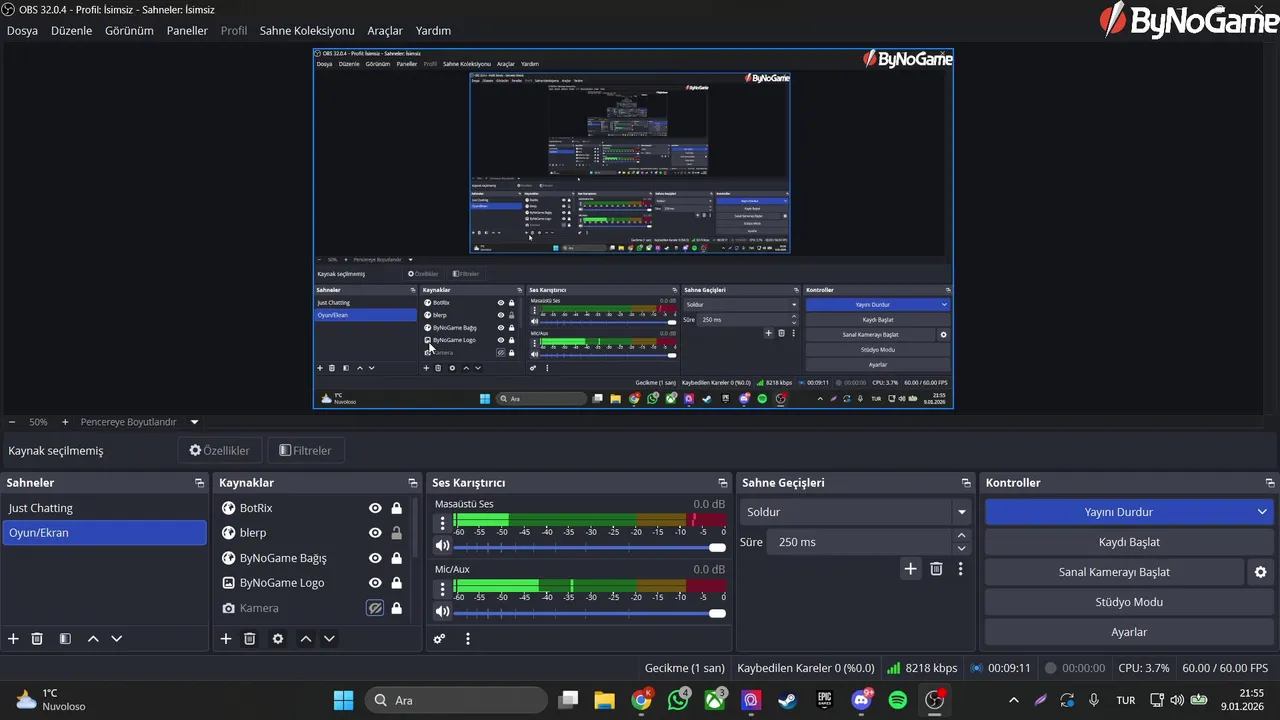Remove selected source with trash icon
Image resolution: width=1280 pixels, height=720 pixels.
(x=250, y=639)
